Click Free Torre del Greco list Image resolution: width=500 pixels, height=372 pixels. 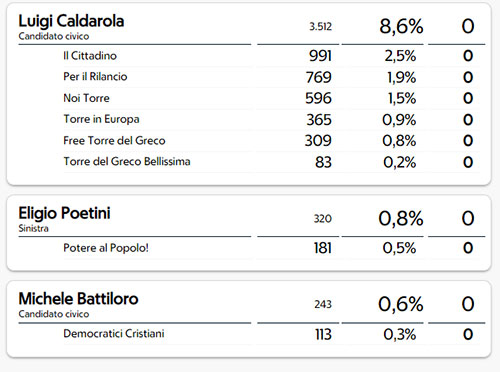pos(114,140)
